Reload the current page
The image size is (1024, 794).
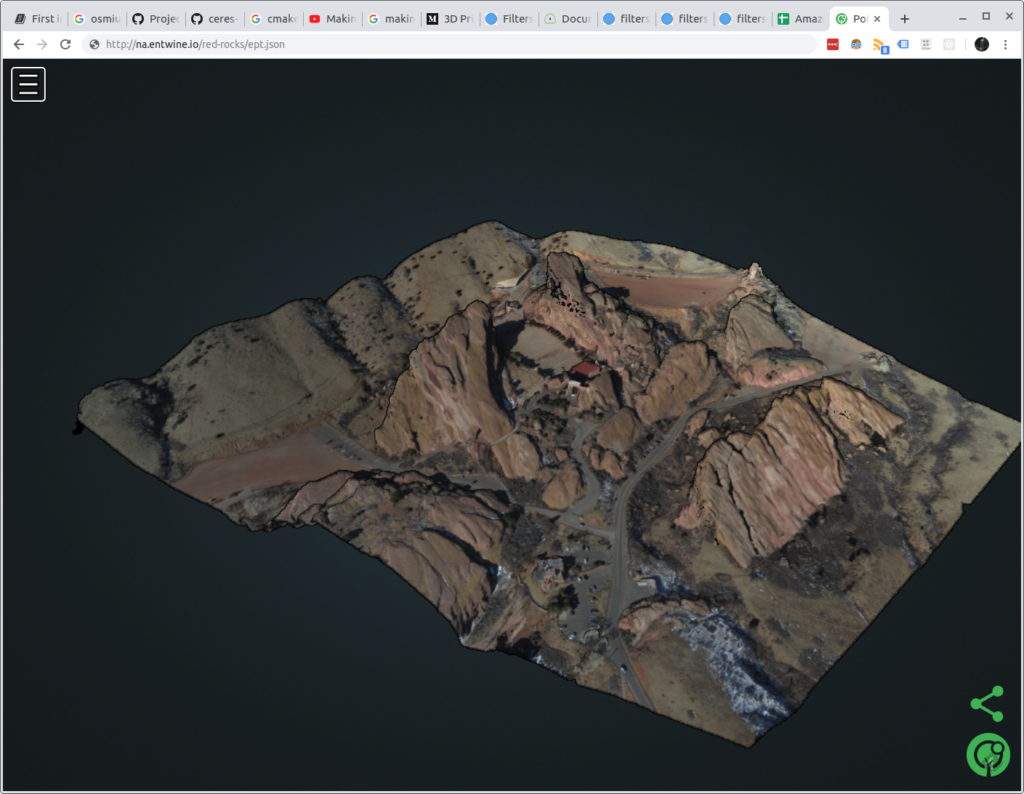point(65,44)
